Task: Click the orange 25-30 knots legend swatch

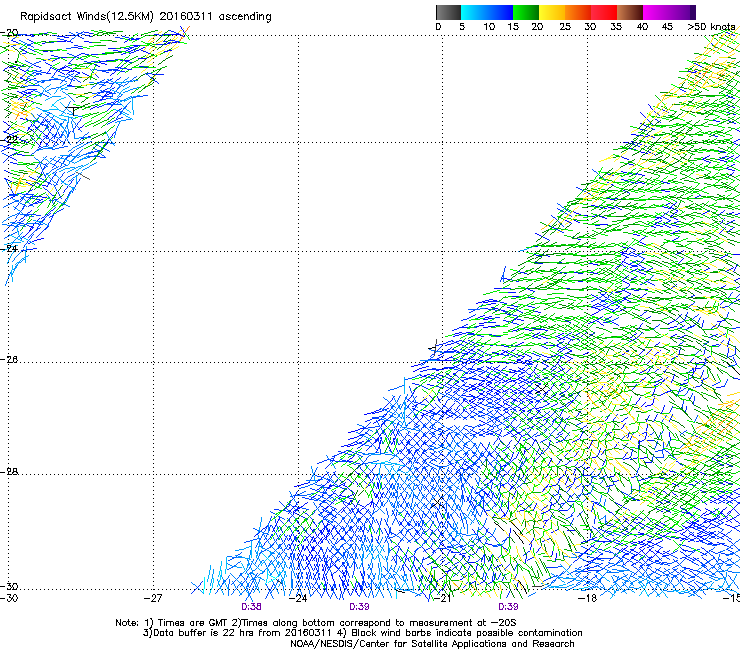Action: 578,12
